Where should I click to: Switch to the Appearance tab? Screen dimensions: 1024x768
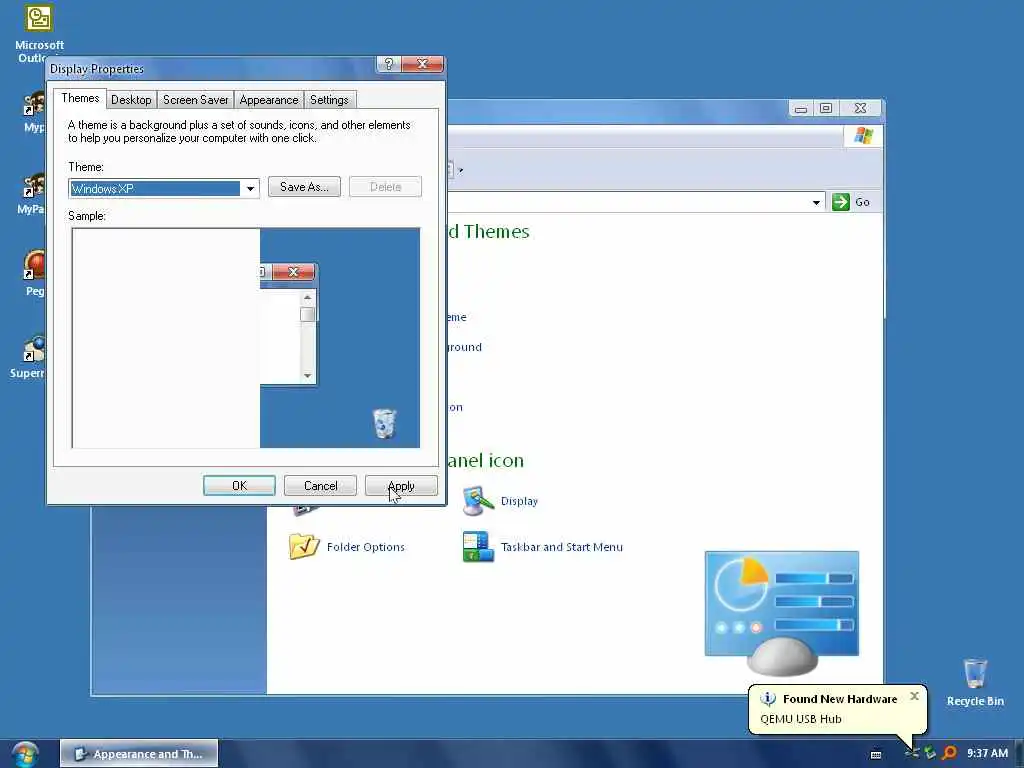[x=268, y=100]
